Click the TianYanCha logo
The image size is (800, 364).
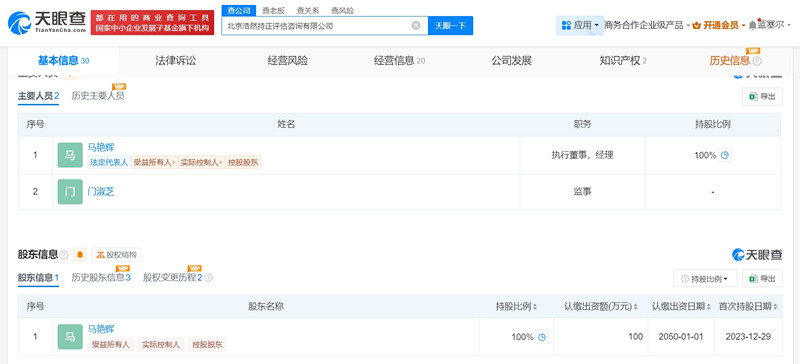tap(47, 22)
